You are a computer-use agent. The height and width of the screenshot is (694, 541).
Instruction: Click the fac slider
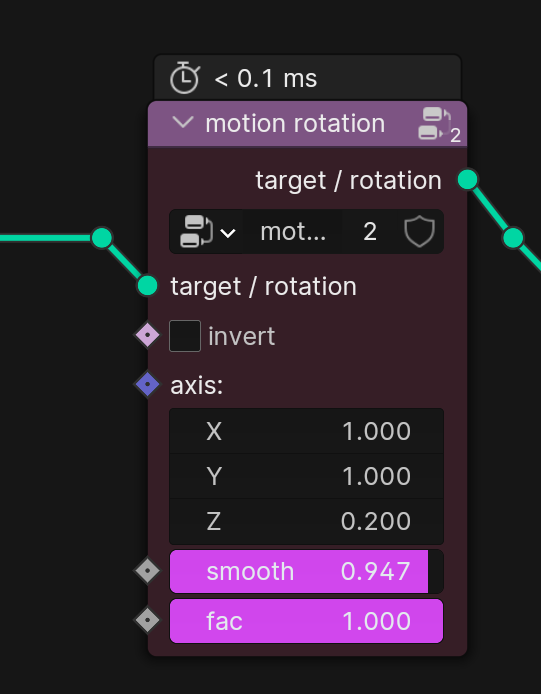pyautogui.click(x=306, y=621)
